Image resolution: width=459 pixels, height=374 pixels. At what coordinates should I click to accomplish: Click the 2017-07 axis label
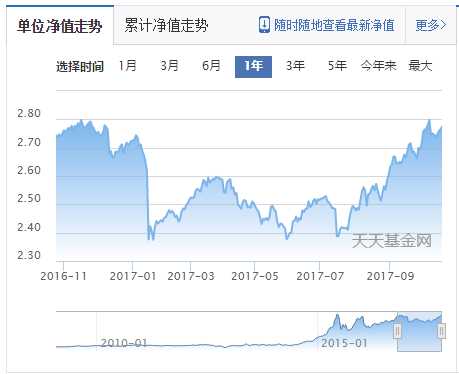[320, 276]
